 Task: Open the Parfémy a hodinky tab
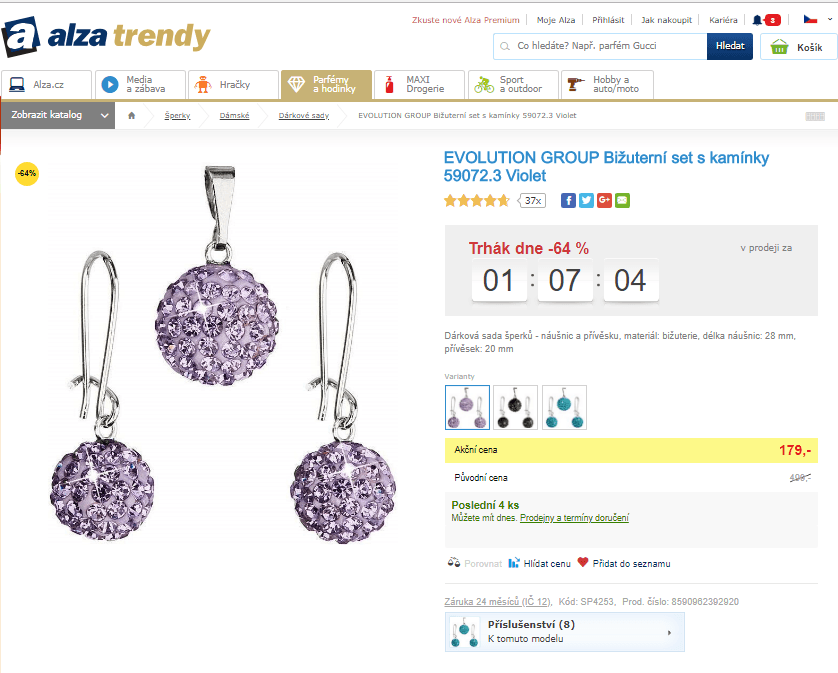tap(326, 85)
